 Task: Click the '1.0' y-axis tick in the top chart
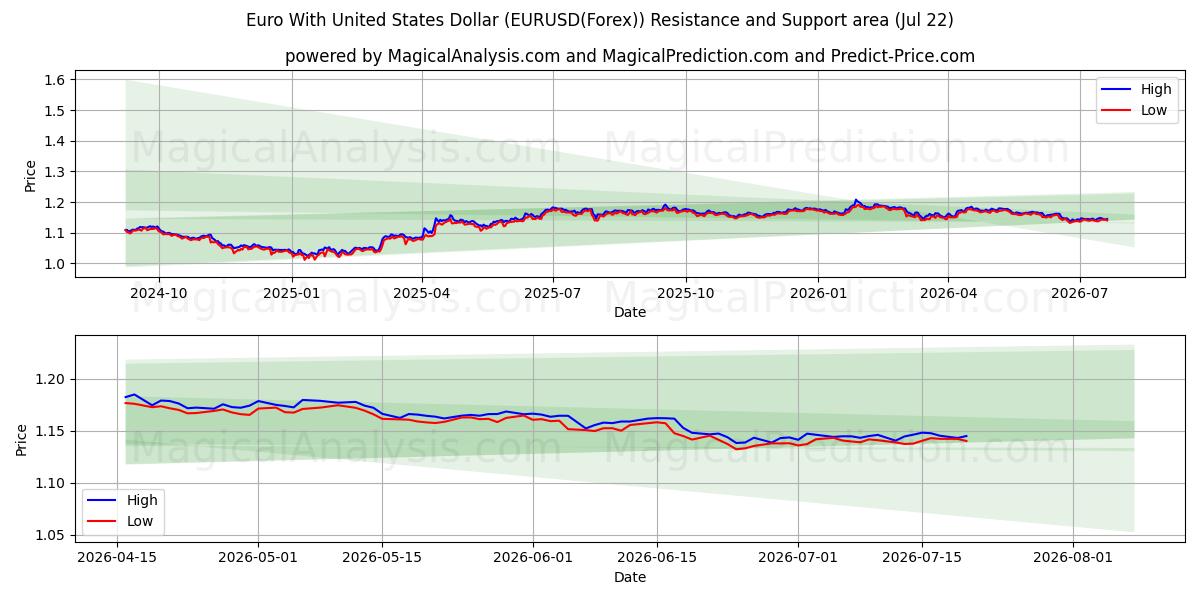(56, 264)
